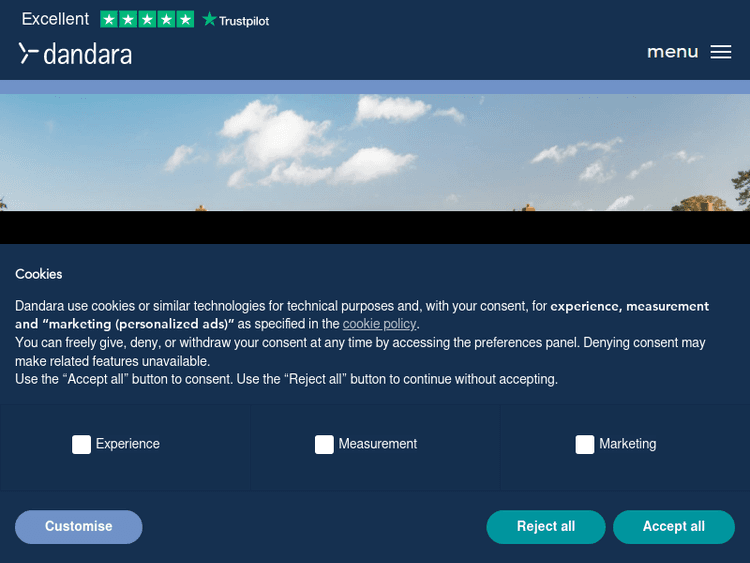Viewport: 750px width, 563px height.
Task: Open the cookie policy link
Action: [x=379, y=324]
